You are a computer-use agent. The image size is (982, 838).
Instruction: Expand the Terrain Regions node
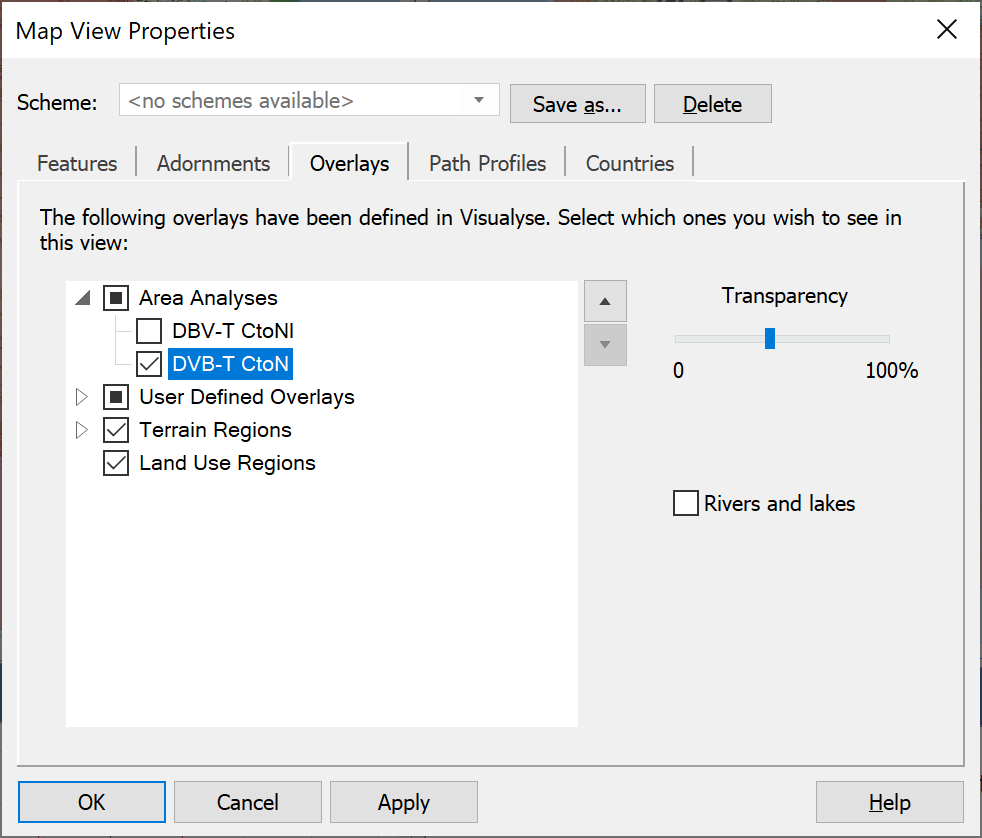pyautogui.click(x=81, y=430)
